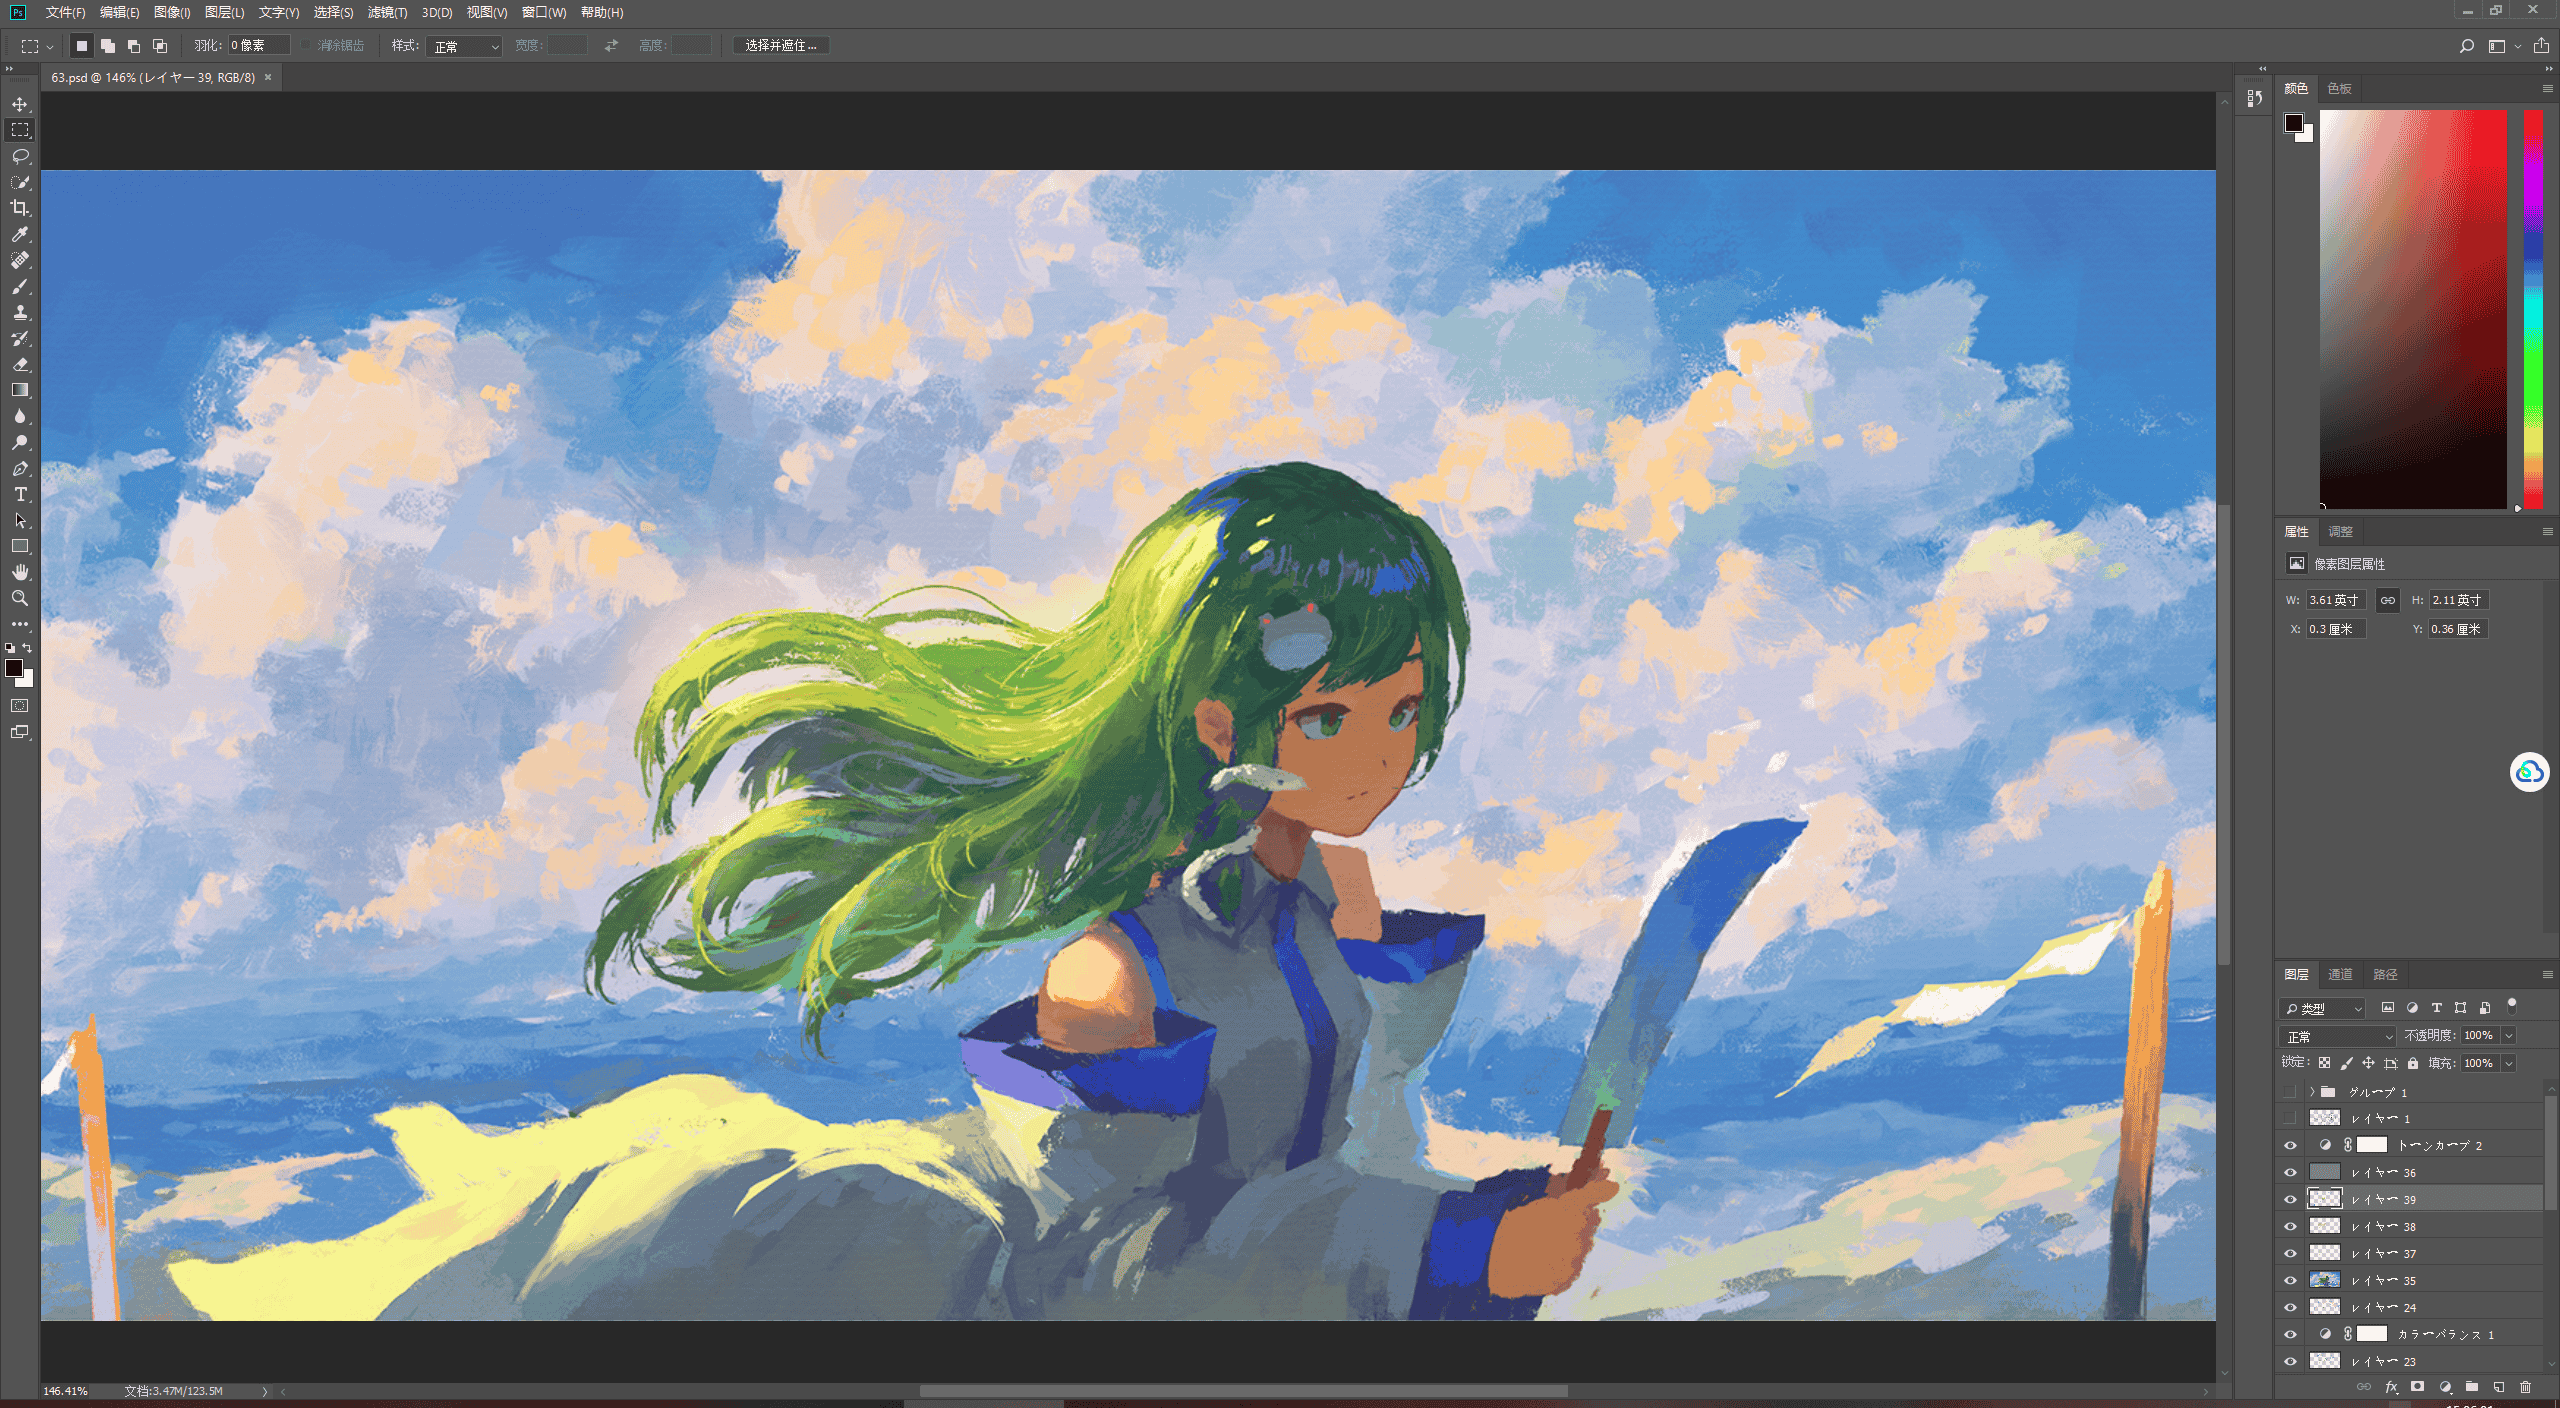Click the foreground color swatch in toolbar

tap(14, 668)
